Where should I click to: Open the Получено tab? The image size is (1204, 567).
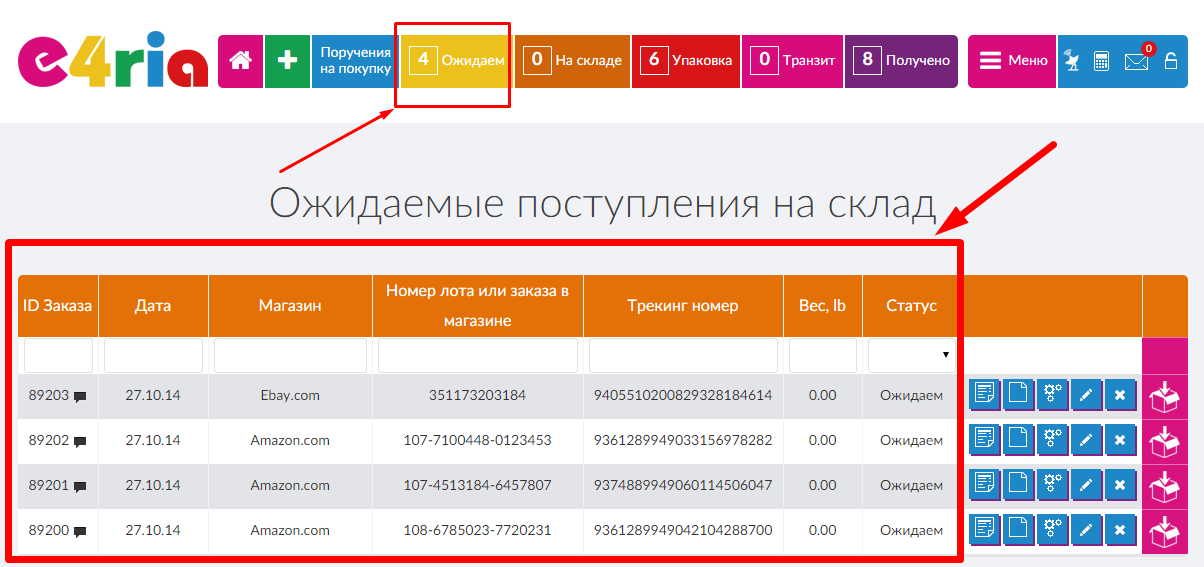(x=901, y=61)
